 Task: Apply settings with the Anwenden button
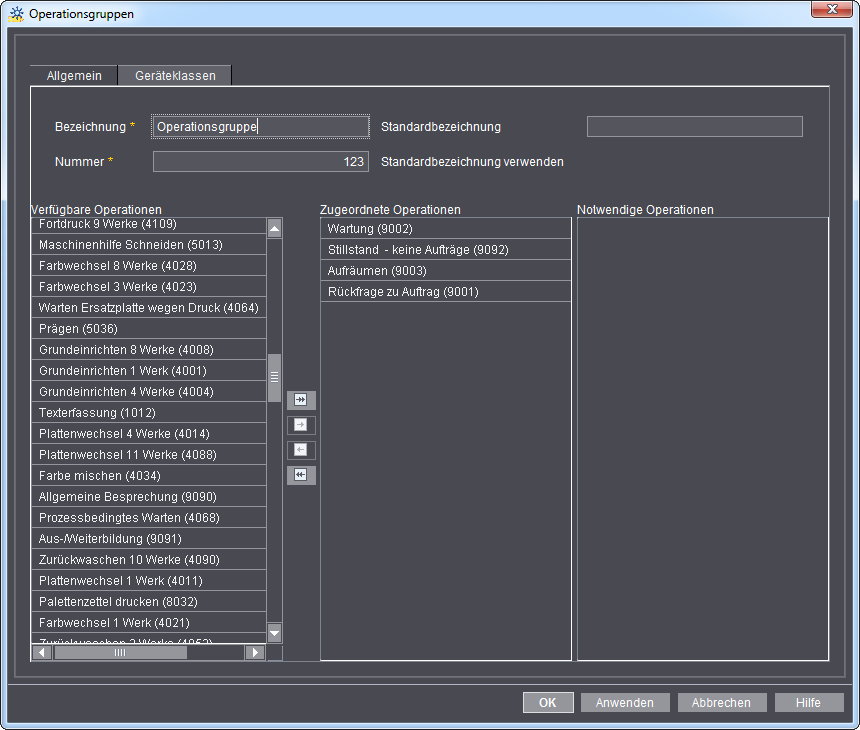point(625,702)
